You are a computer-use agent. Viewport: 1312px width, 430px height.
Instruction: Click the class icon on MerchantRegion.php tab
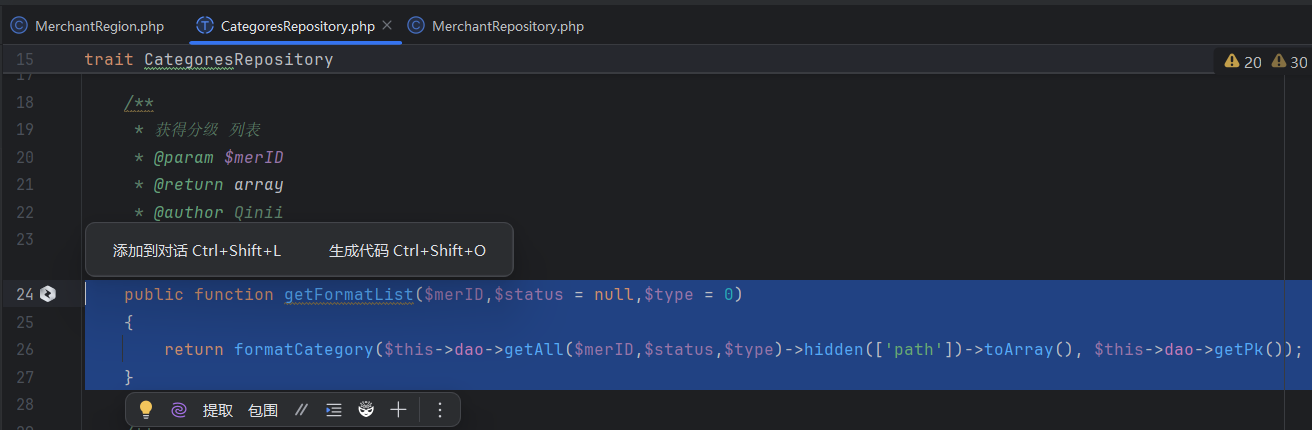tap(19, 26)
